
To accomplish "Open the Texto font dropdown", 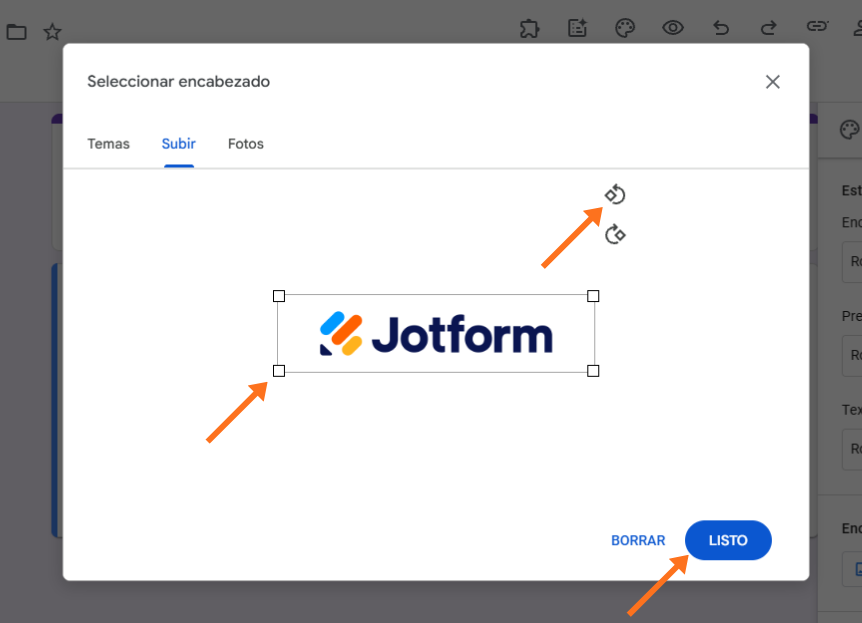I will pyautogui.click(x=854, y=449).
